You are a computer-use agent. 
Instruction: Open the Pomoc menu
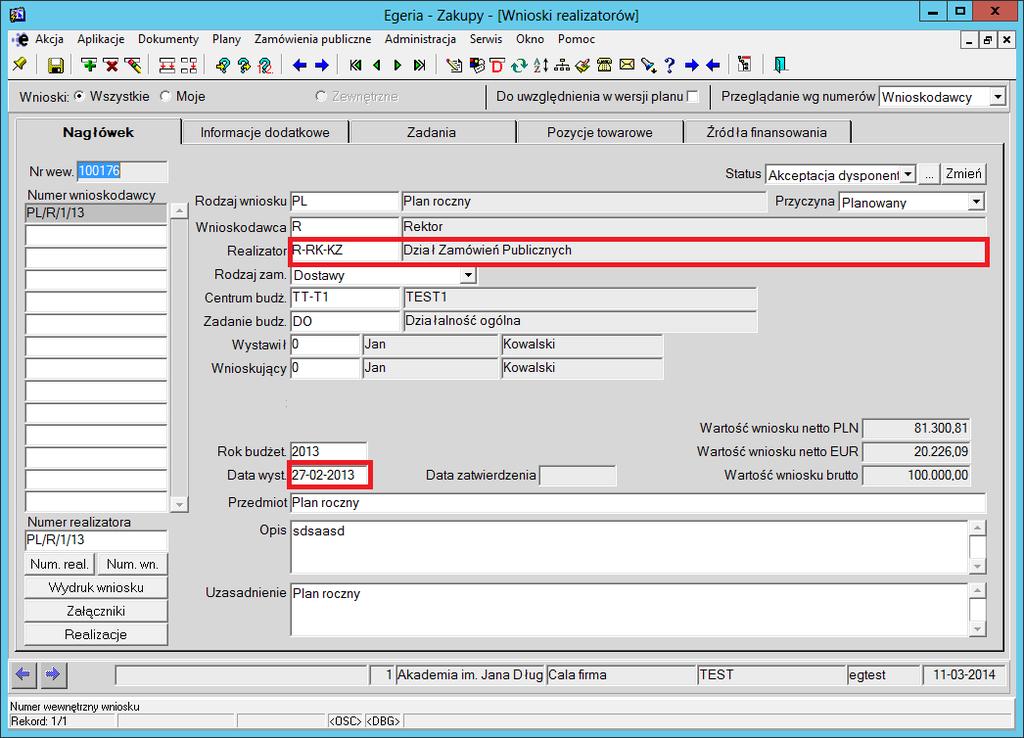[x=576, y=39]
